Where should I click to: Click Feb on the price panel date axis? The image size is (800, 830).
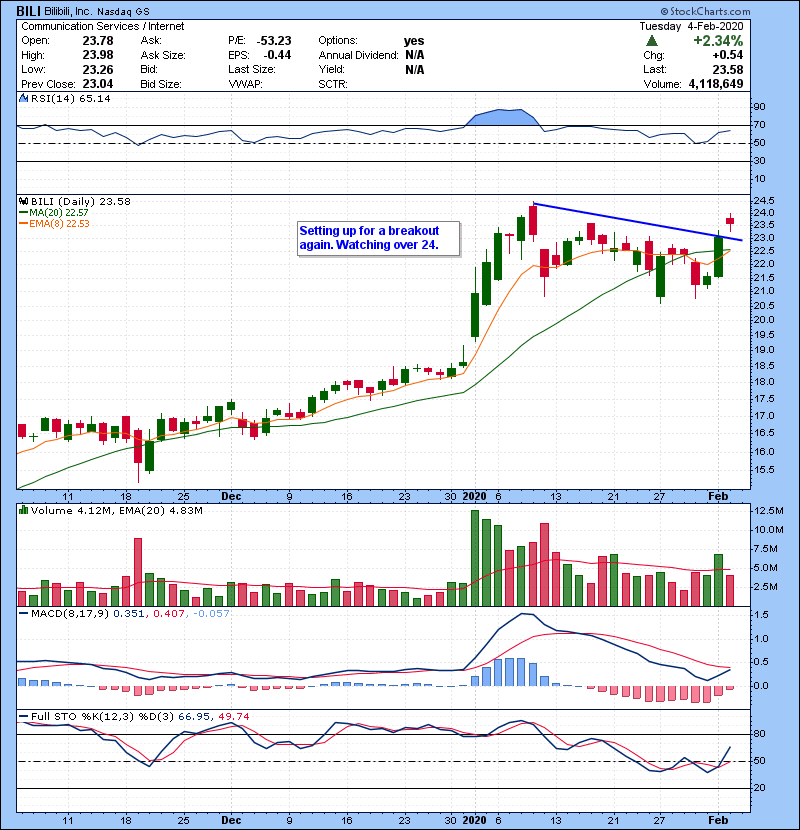[x=718, y=497]
